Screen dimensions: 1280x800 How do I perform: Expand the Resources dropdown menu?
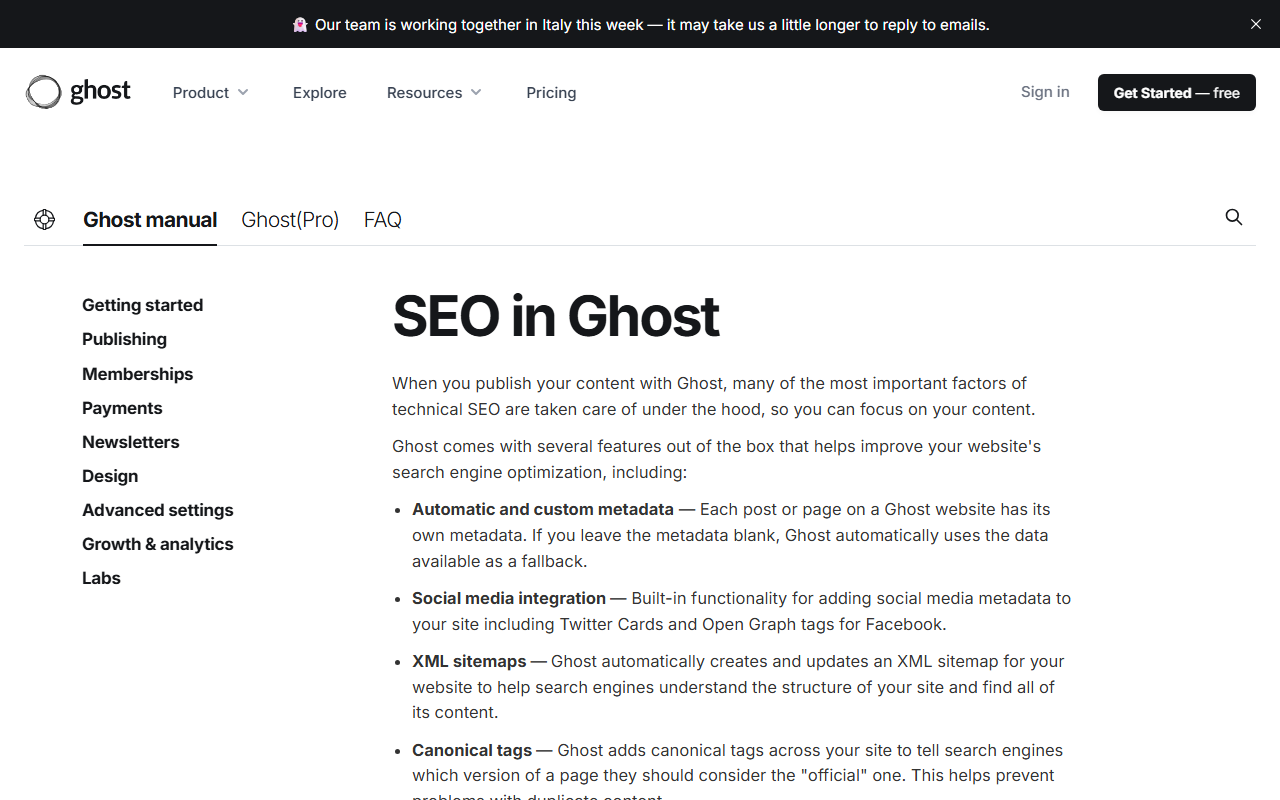click(435, 92)
